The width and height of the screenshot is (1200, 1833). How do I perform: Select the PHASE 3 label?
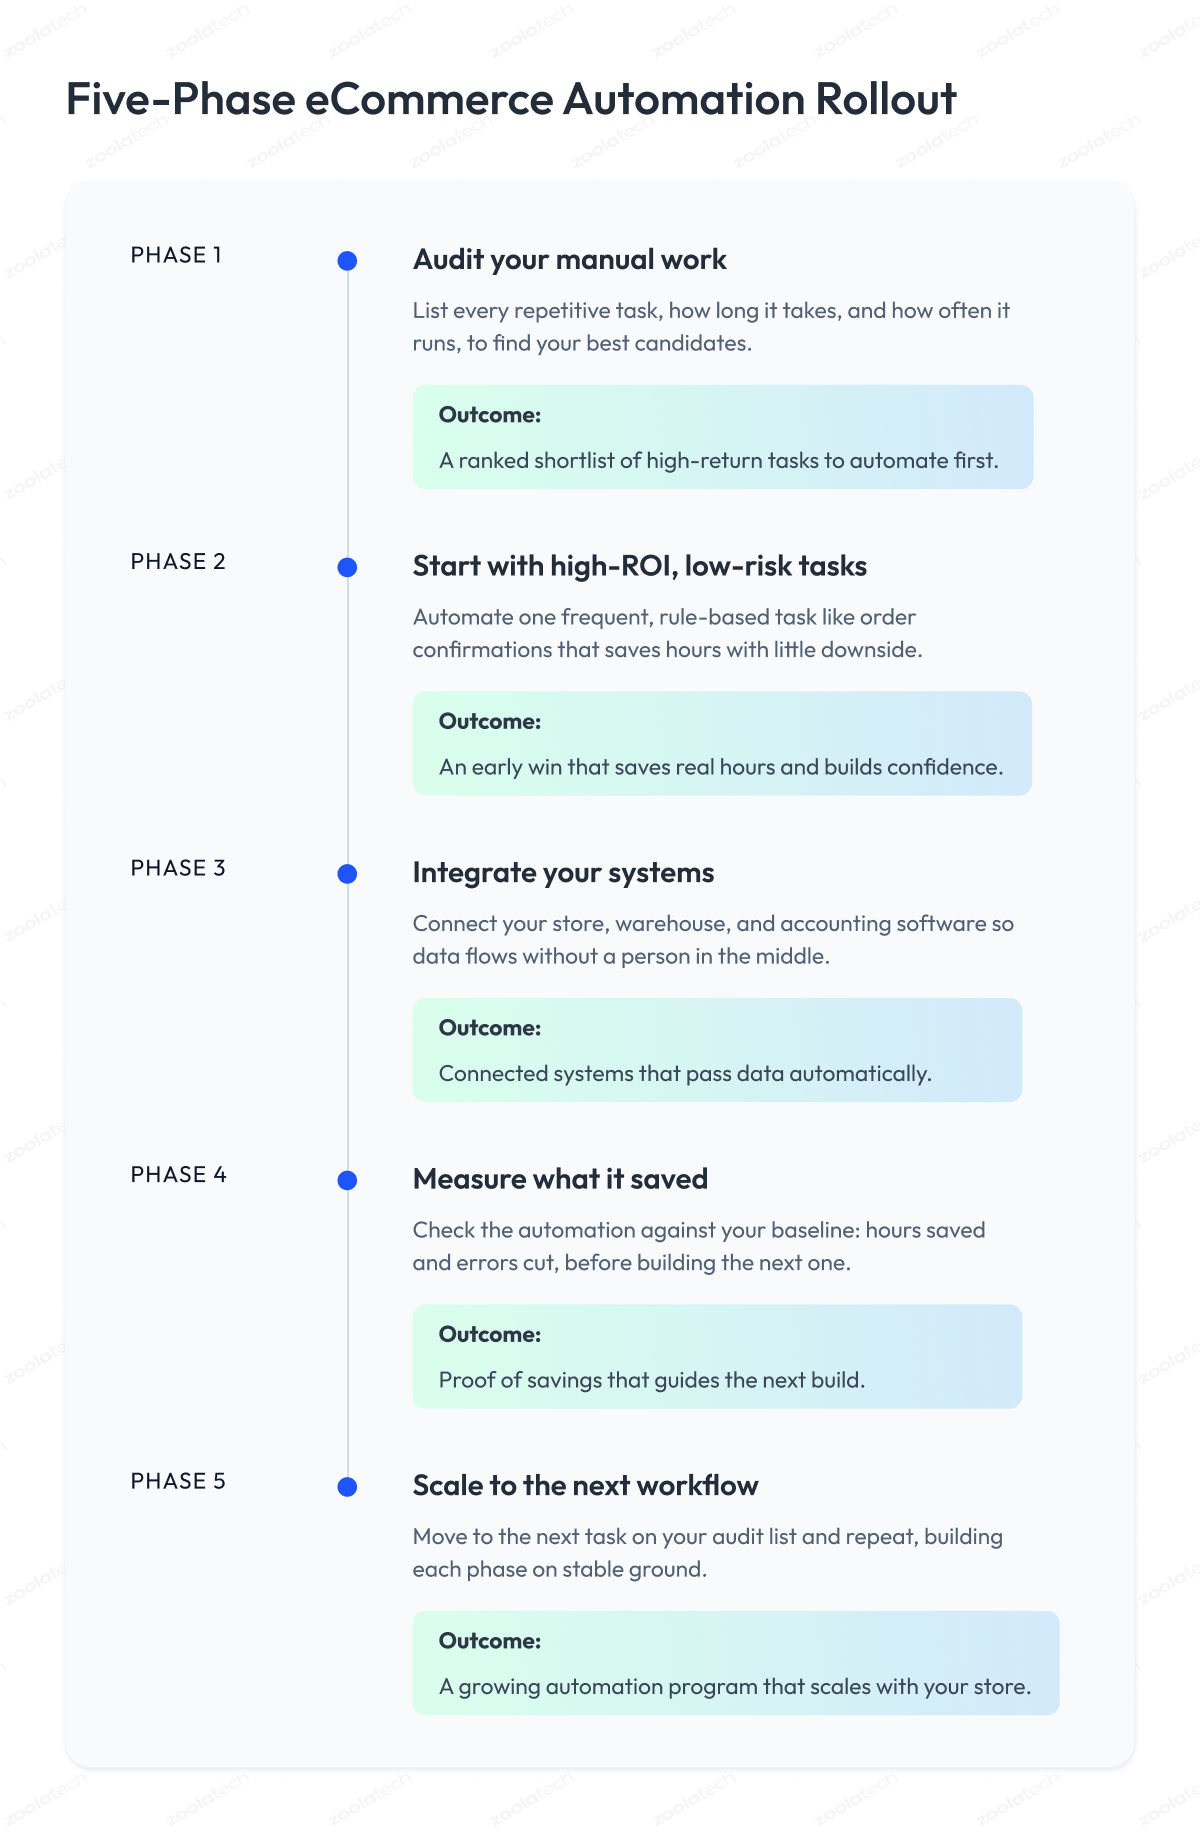tap(178, 868)
